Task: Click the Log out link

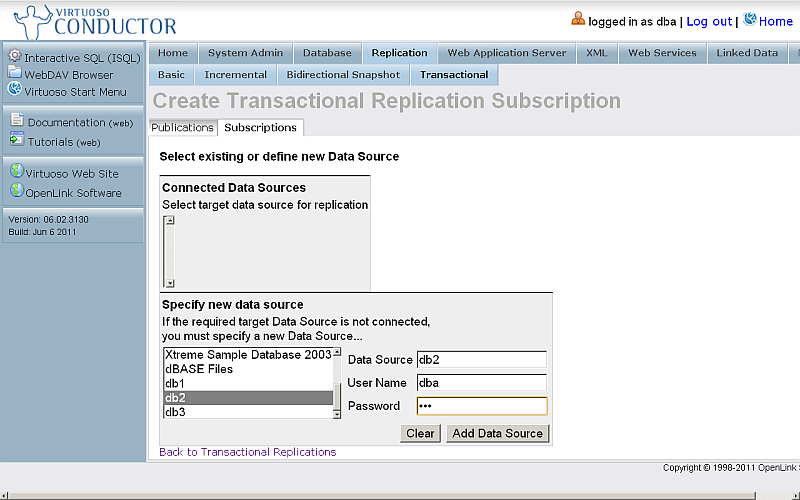Action: point(709,21)
